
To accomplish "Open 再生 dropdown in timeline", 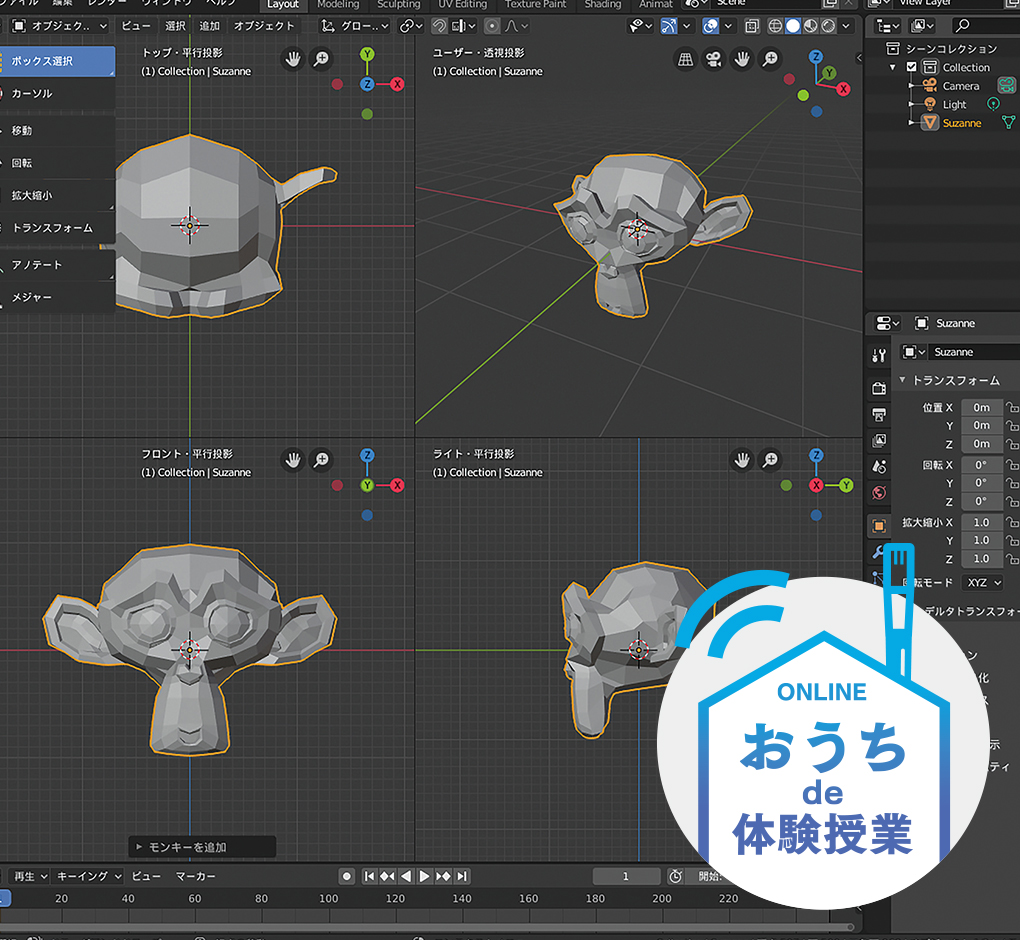I will tap(31, 876).
